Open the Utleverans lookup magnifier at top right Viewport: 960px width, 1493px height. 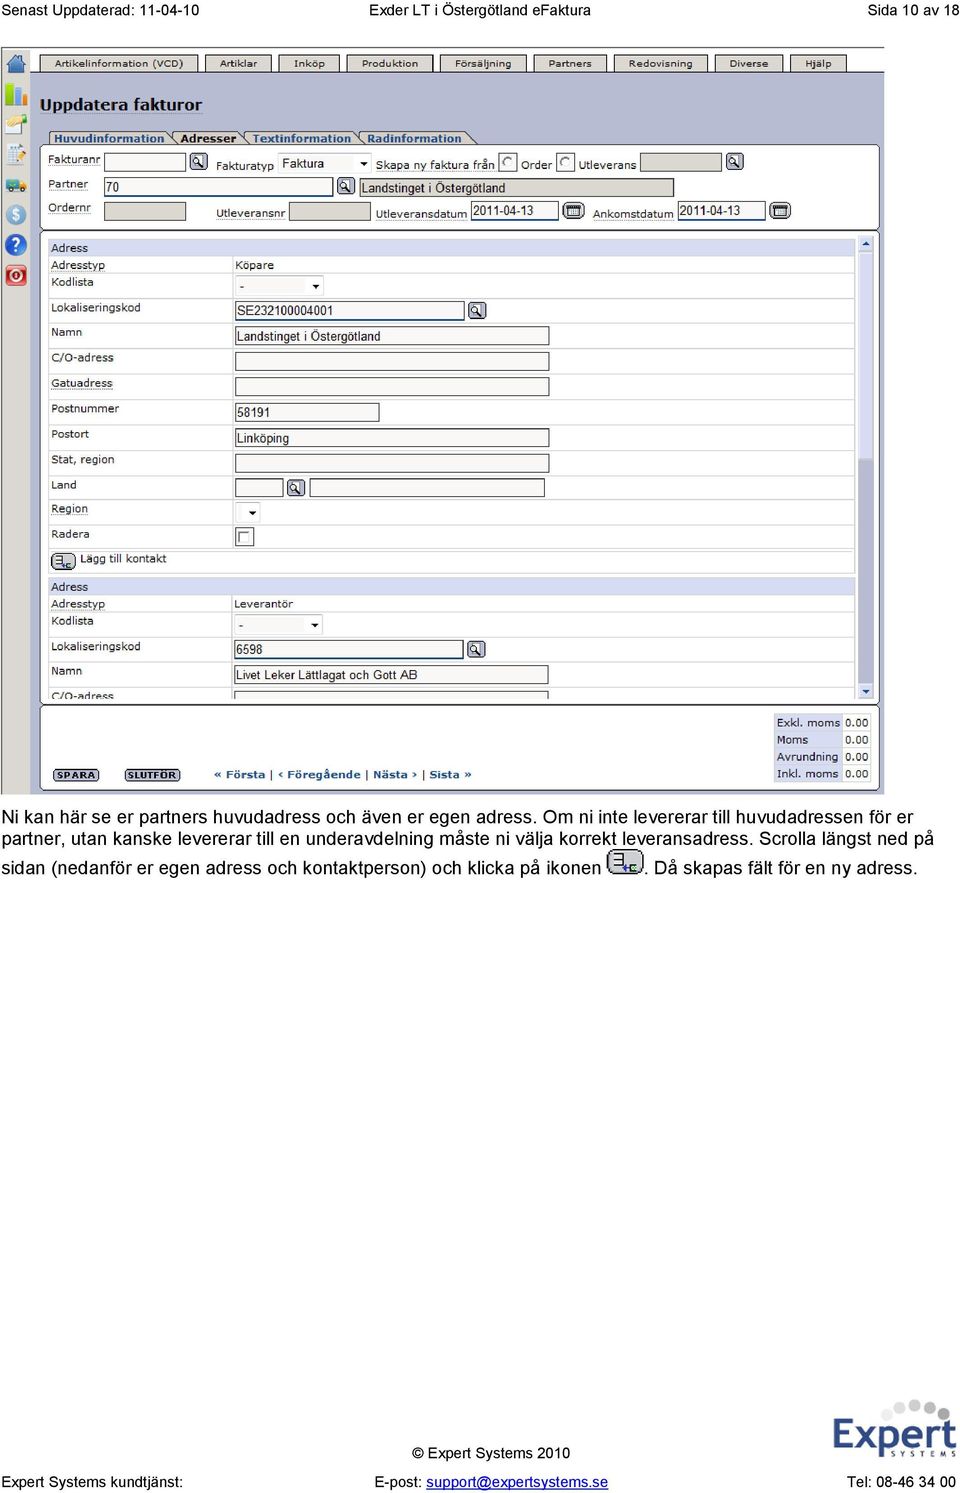(x=734, y=161)
